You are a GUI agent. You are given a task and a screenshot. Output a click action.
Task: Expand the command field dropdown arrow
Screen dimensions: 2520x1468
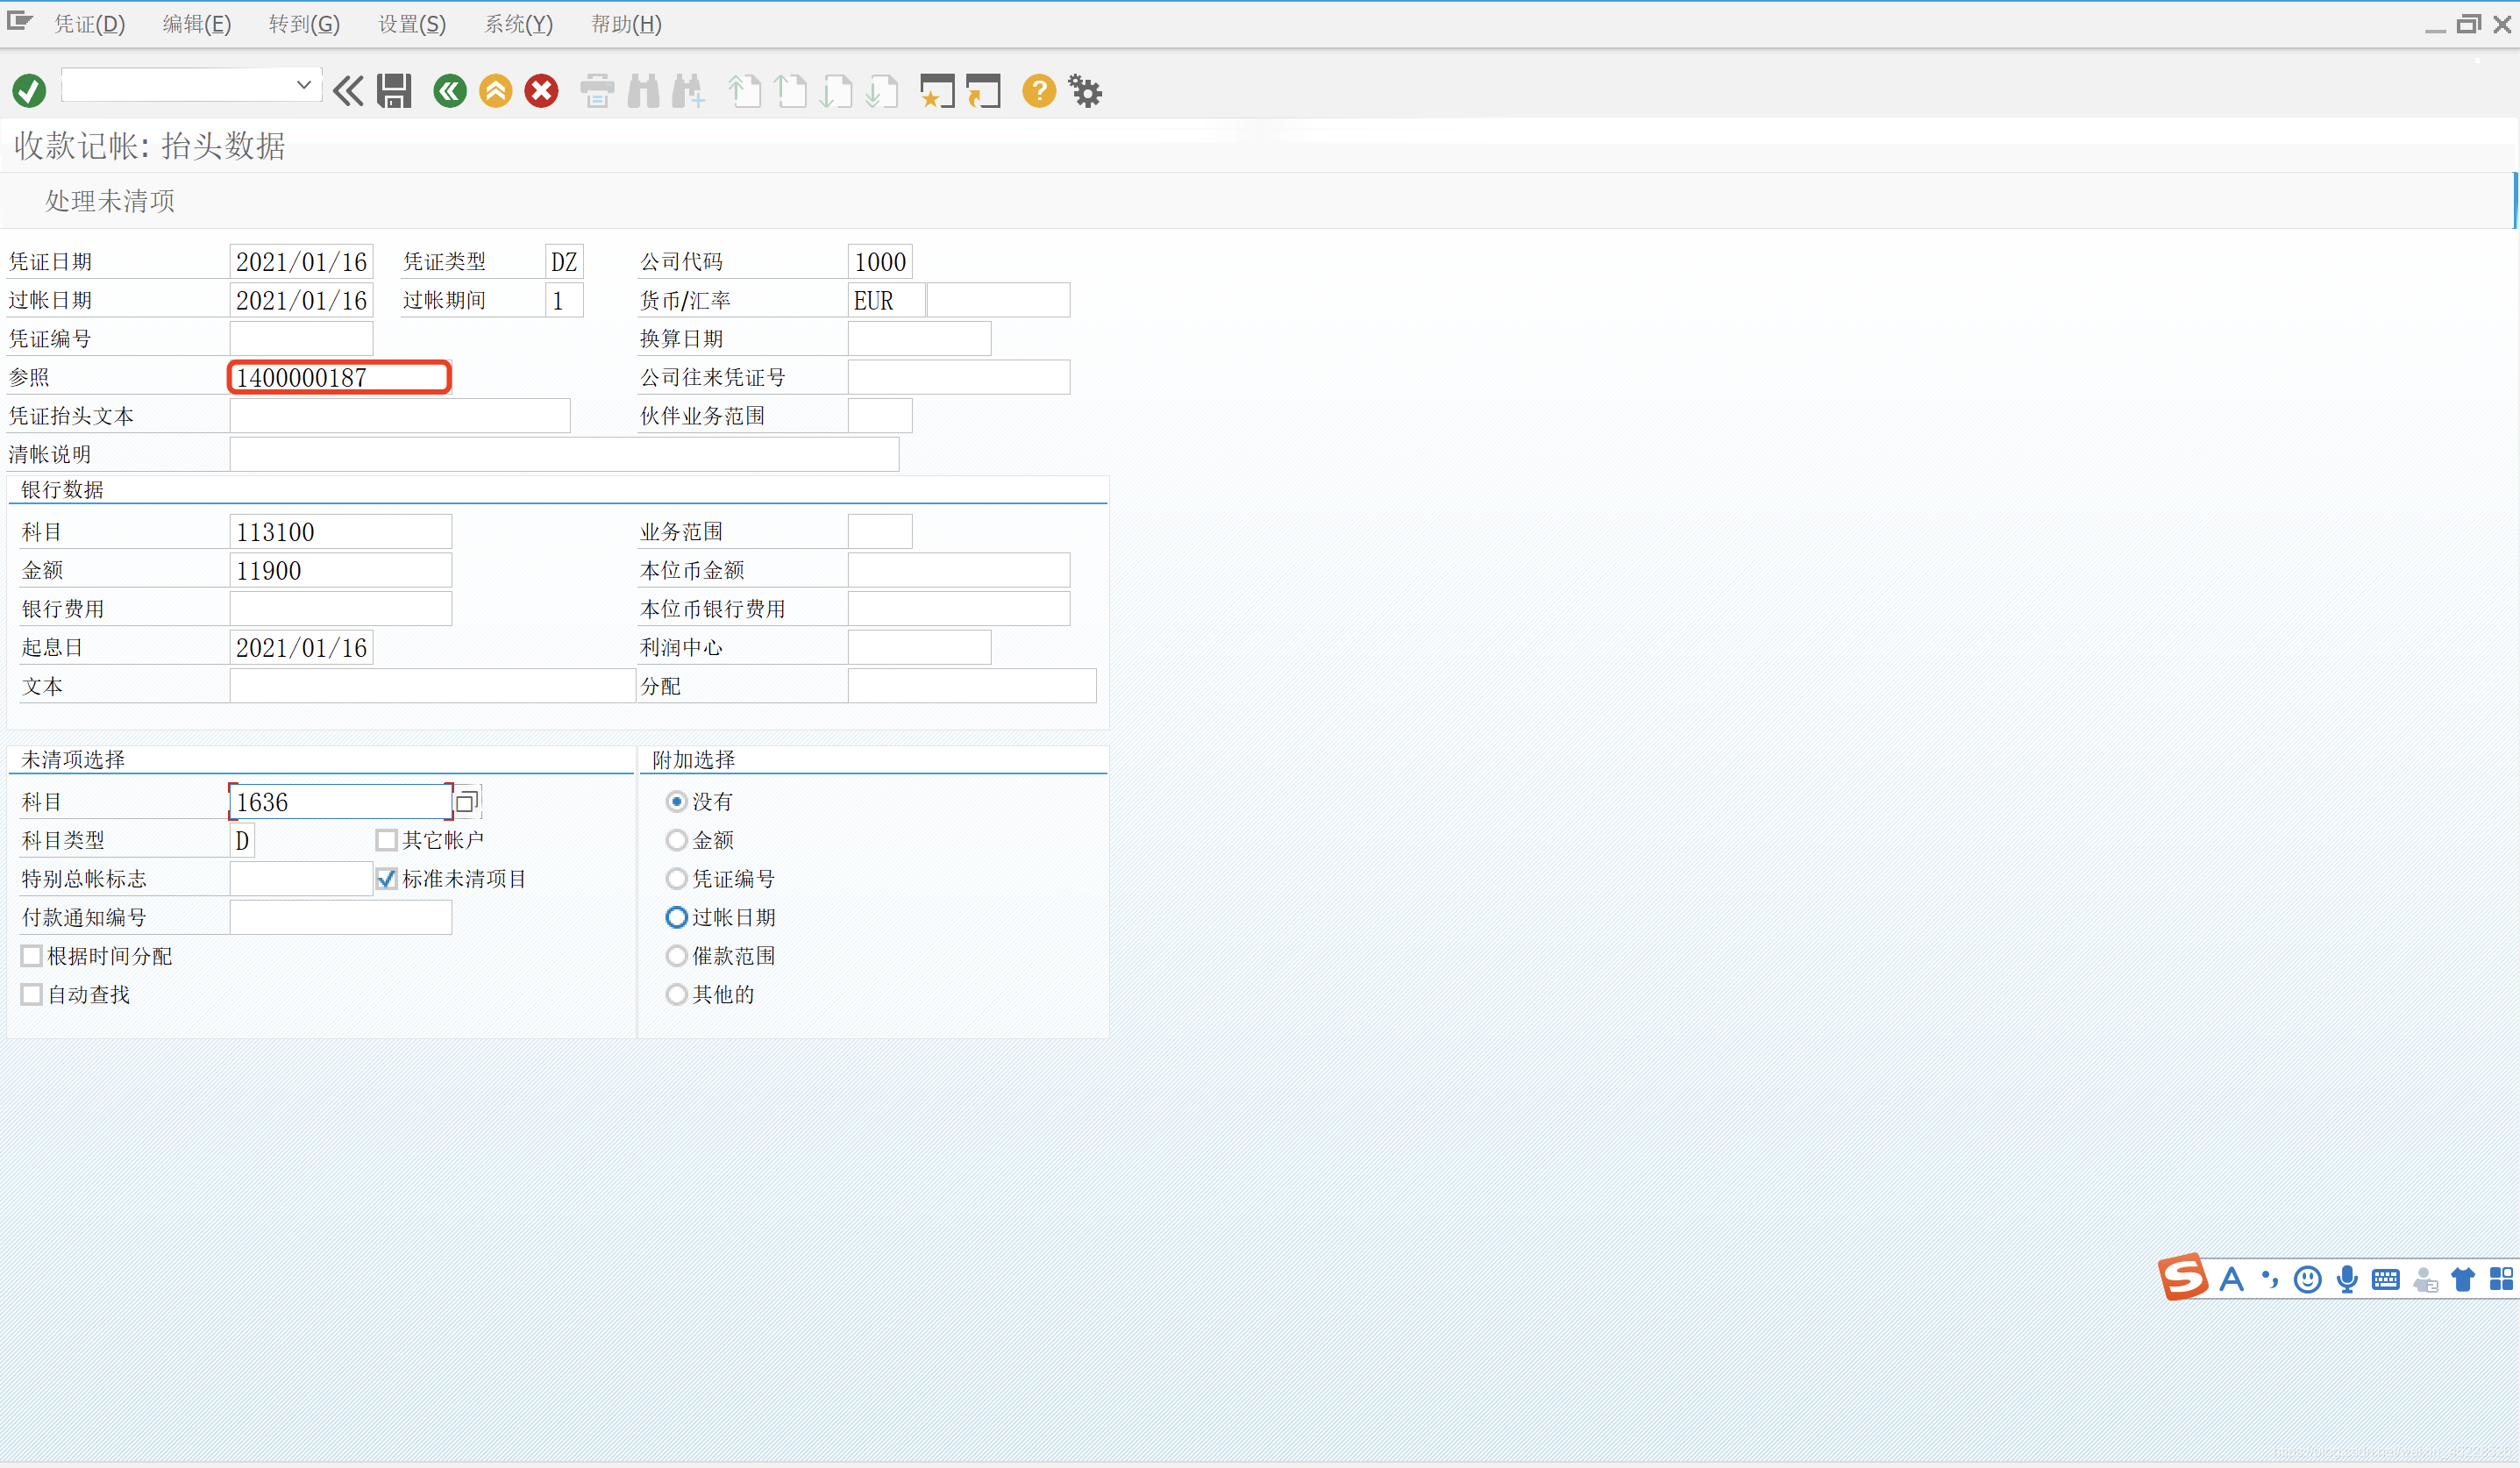coord(304,85)
